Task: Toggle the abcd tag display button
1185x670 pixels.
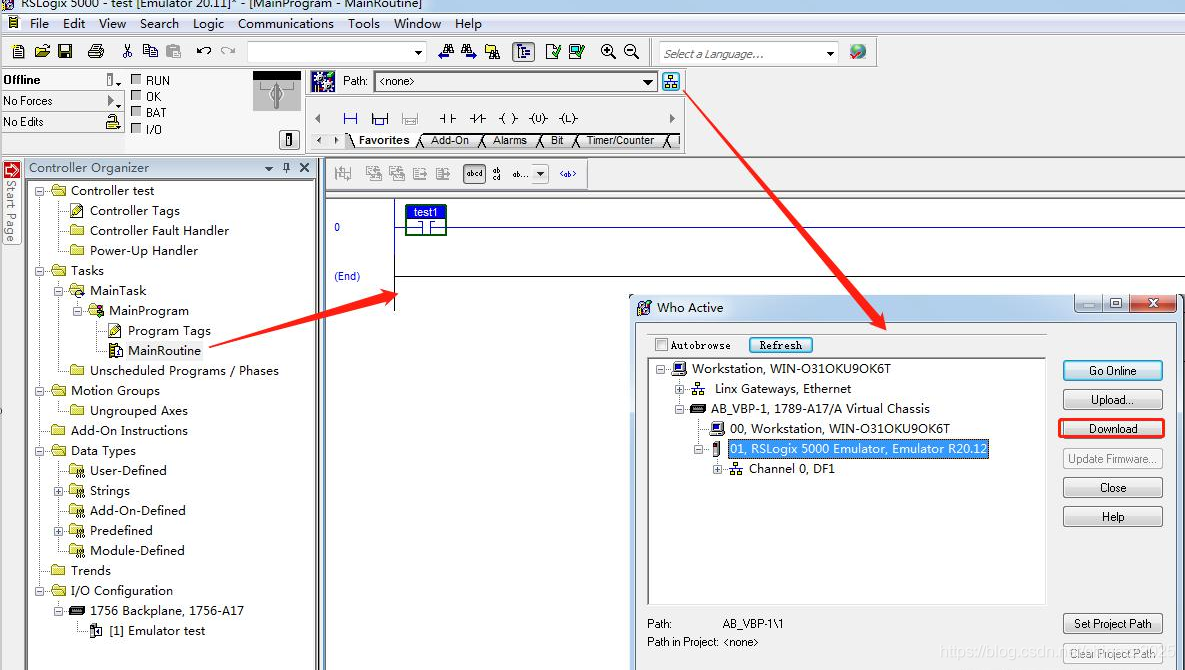Action: click(x=474, y=174)
